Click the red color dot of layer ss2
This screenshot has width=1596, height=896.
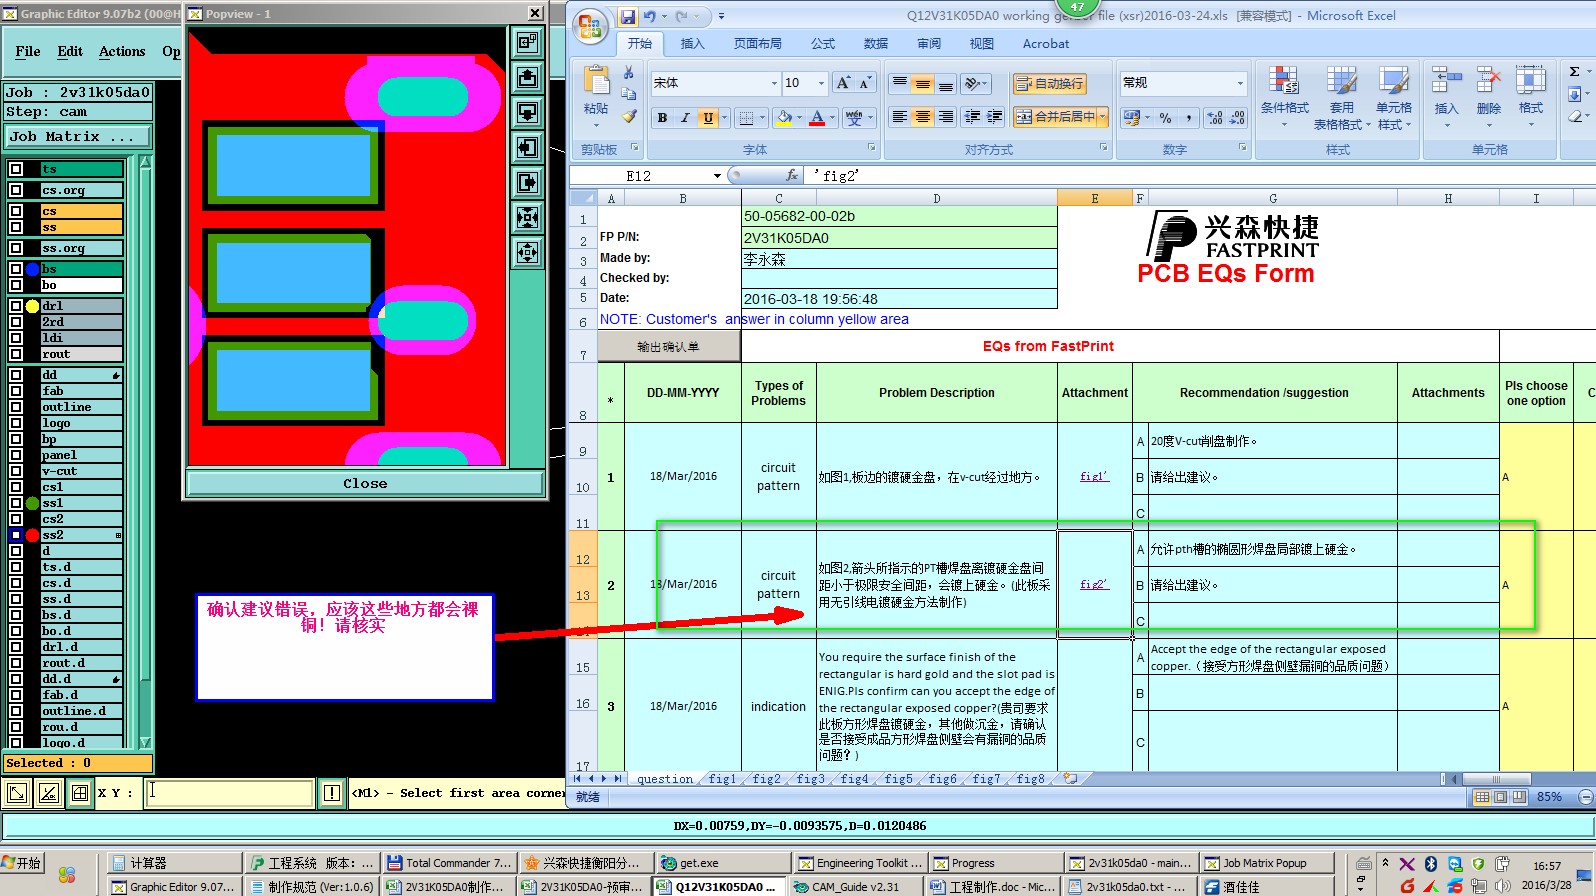click(32, 535)
